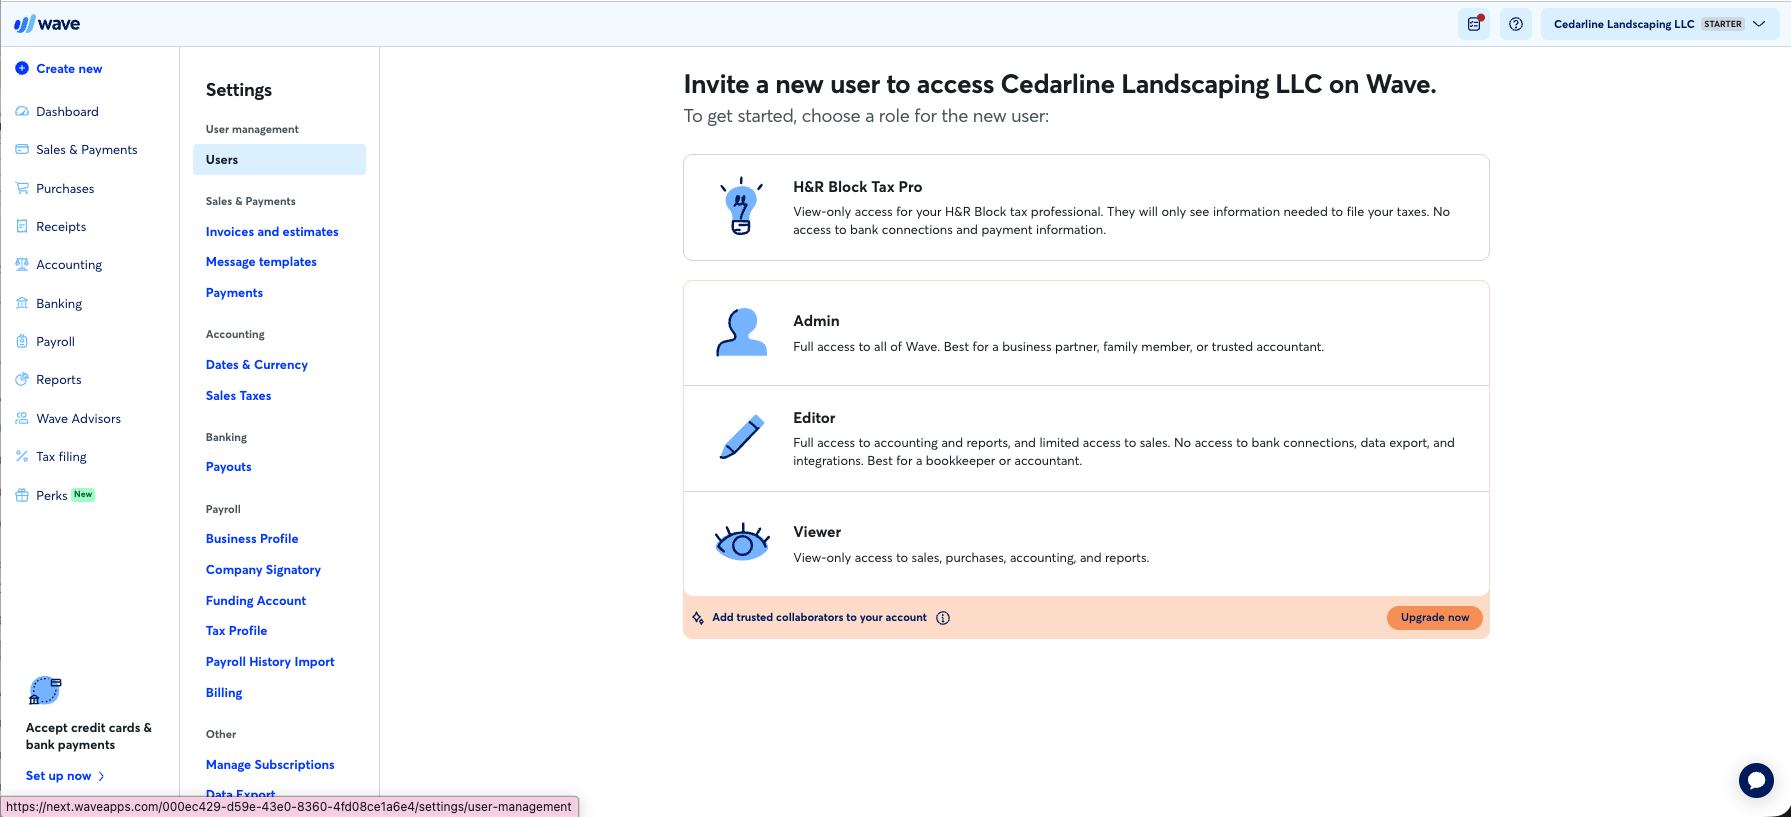Select the Editor role pencil icon
This screenshot has width=1791, height=817.
coord(741,438)
